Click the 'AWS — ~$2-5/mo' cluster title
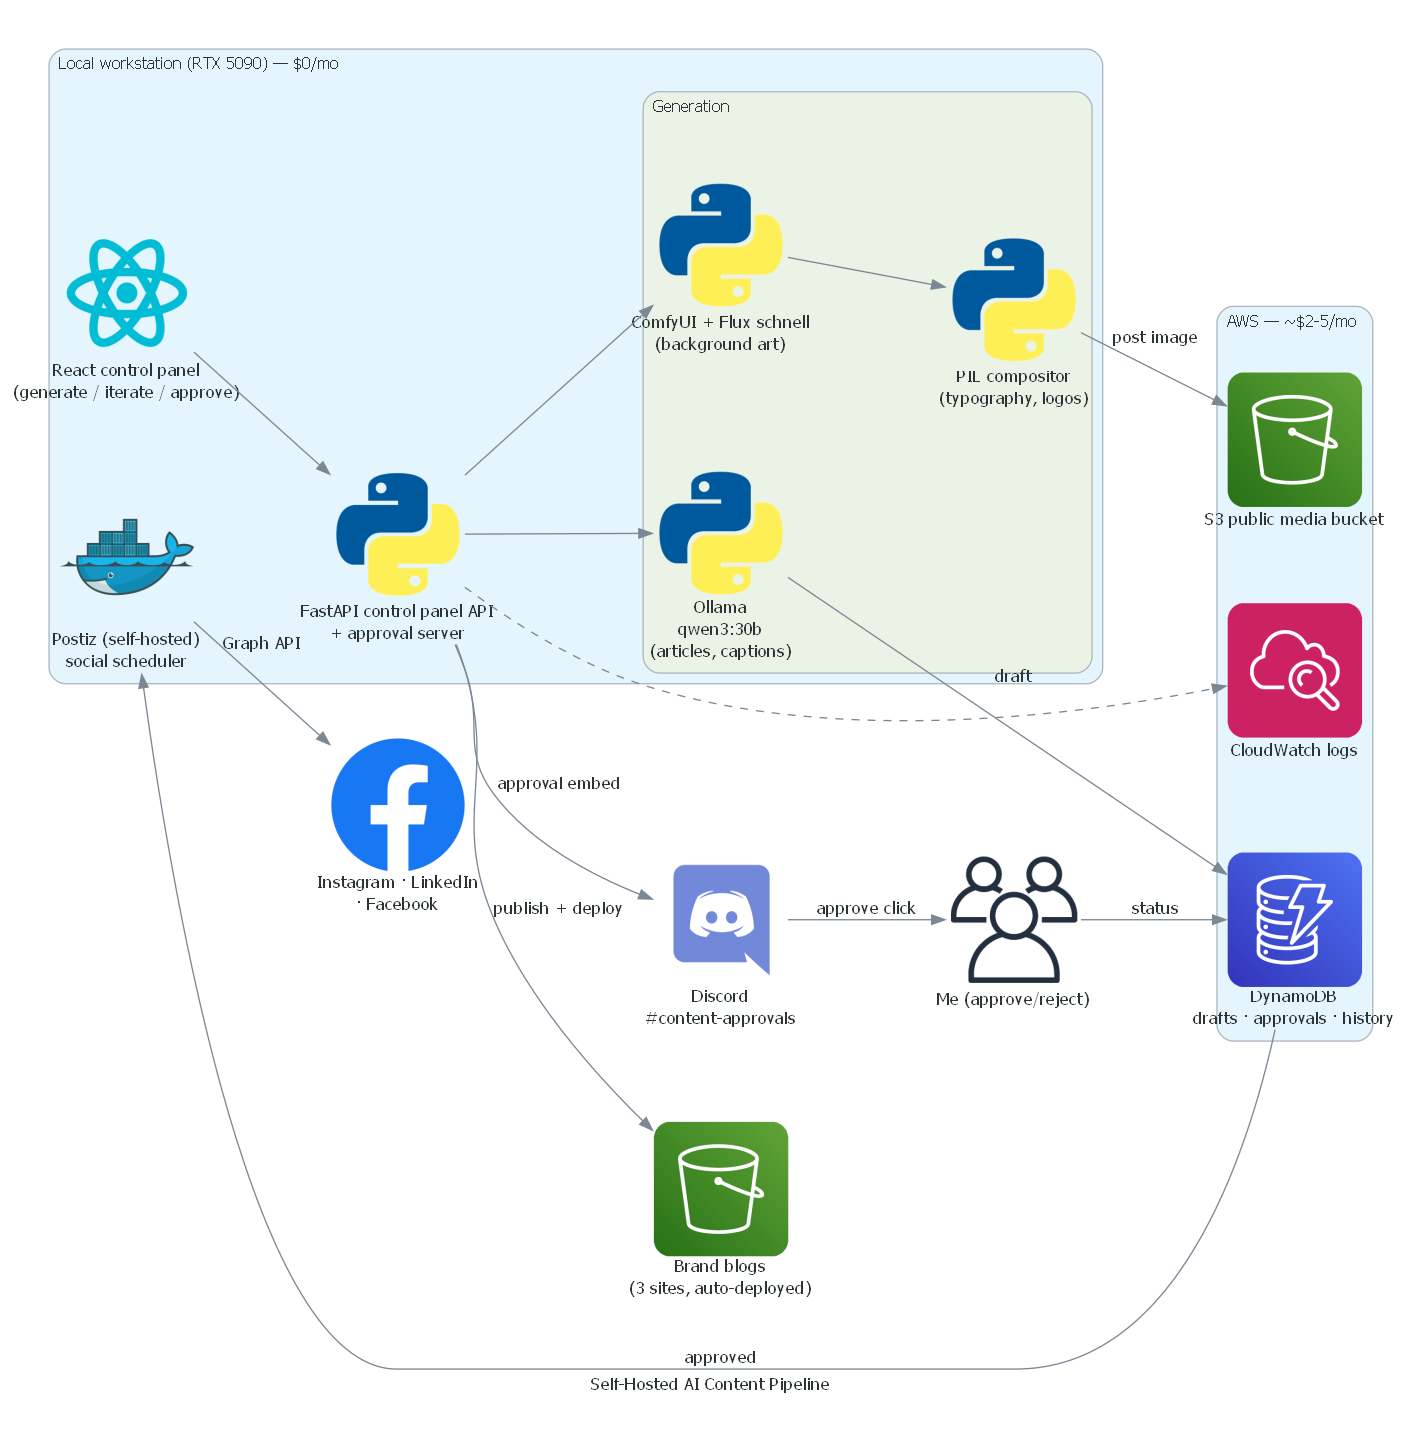Image resolution: width=1422 pixels, height=1440 pixels. (1292, 321)
